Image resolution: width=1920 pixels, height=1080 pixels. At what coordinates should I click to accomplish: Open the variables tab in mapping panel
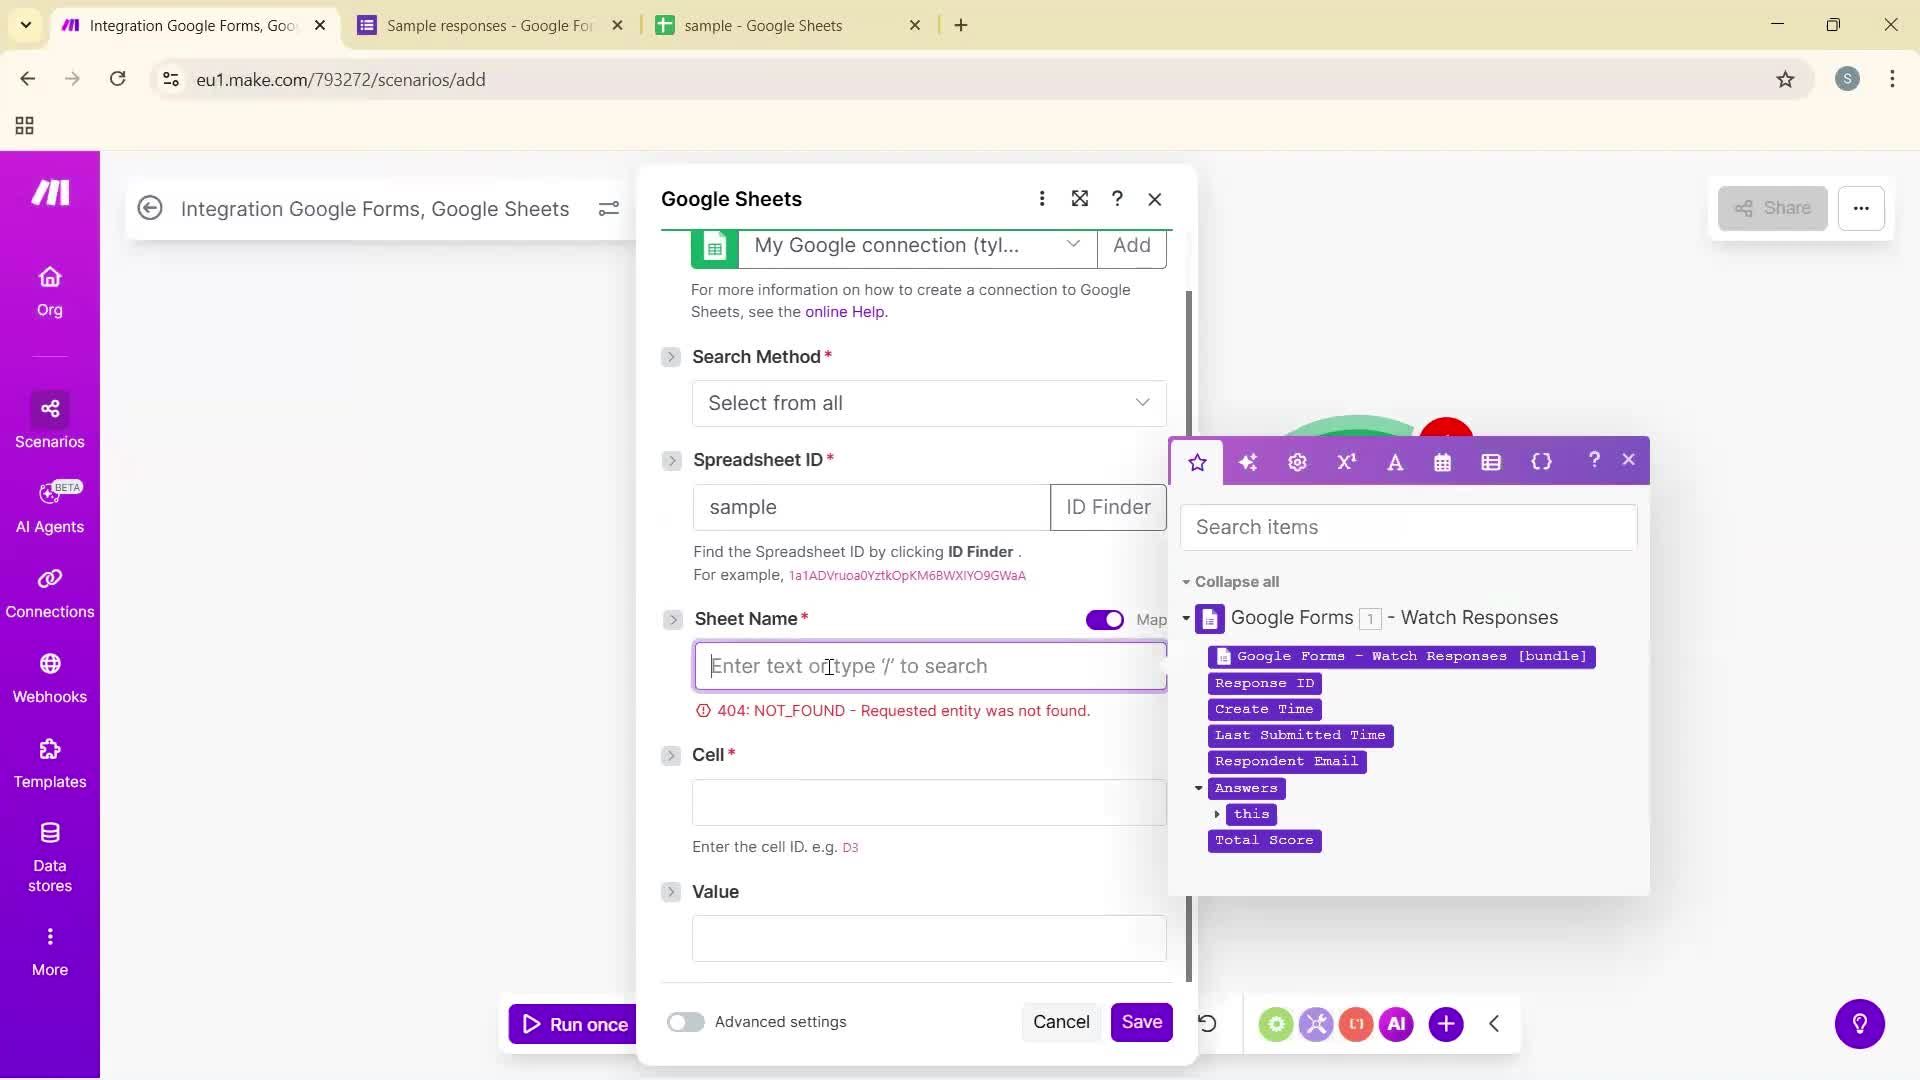[1541, 462]
